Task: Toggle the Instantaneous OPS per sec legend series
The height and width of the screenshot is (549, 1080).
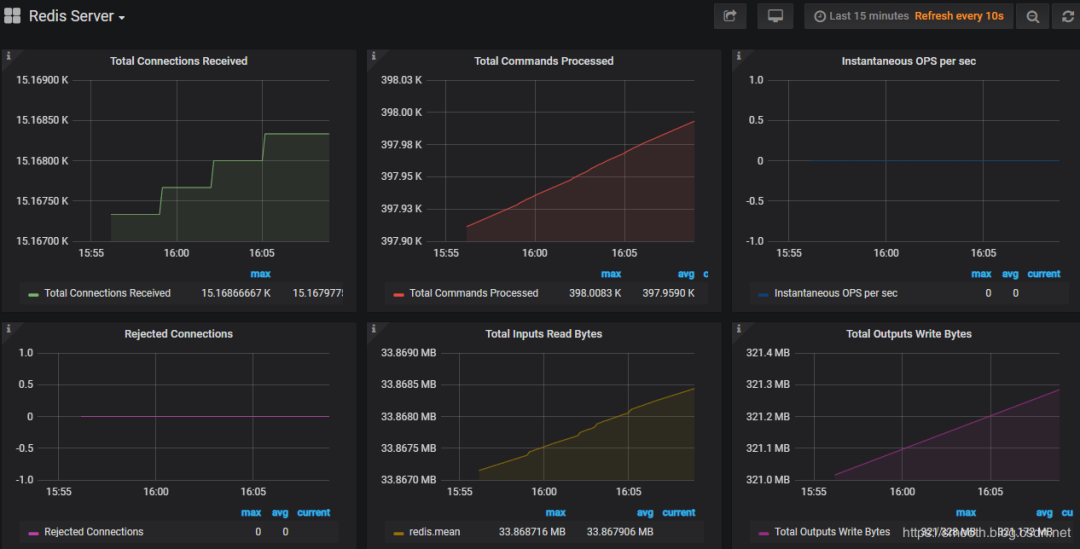Action: (x=835, y=293)
